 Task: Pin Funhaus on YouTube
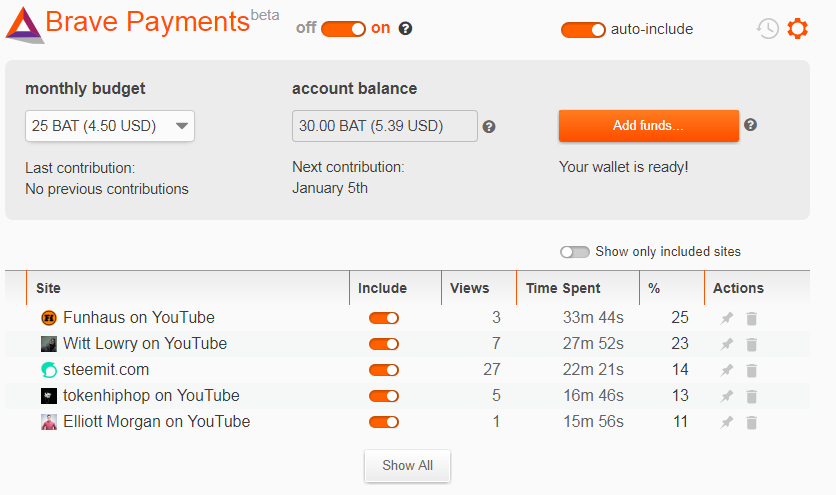(x=727, y=318)
